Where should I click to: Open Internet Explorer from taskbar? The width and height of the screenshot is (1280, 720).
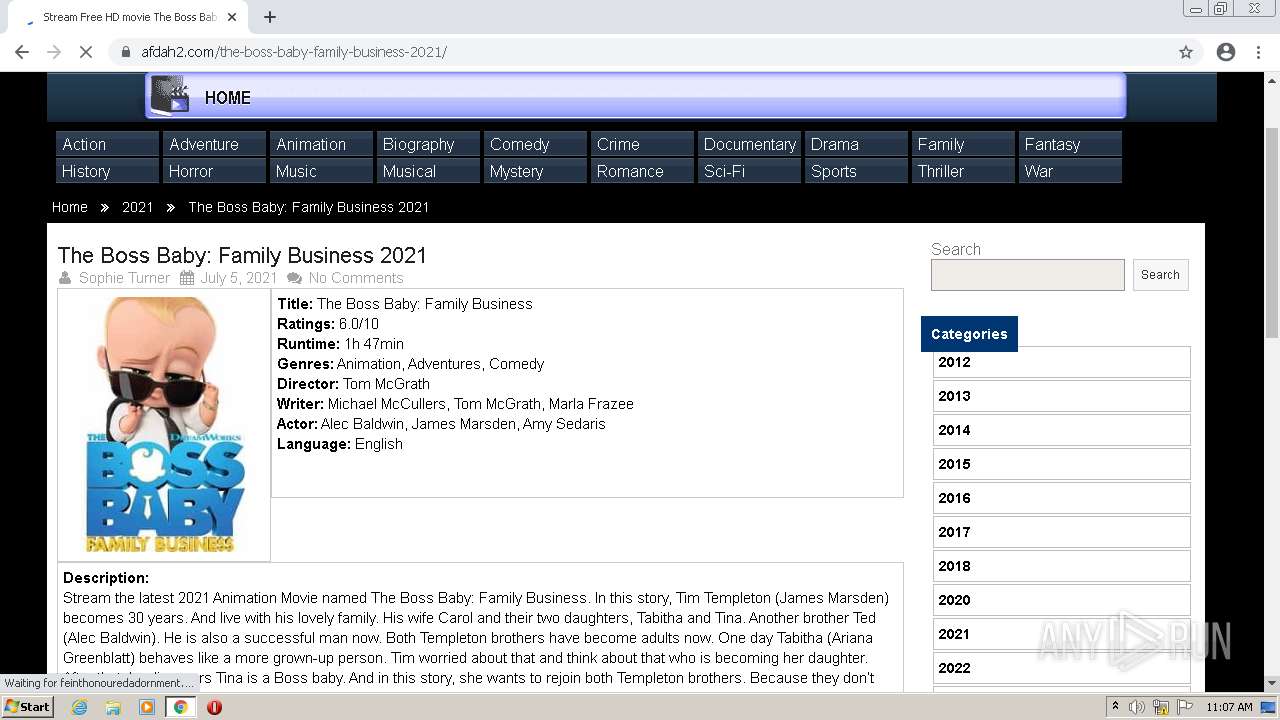click(79, 707)
